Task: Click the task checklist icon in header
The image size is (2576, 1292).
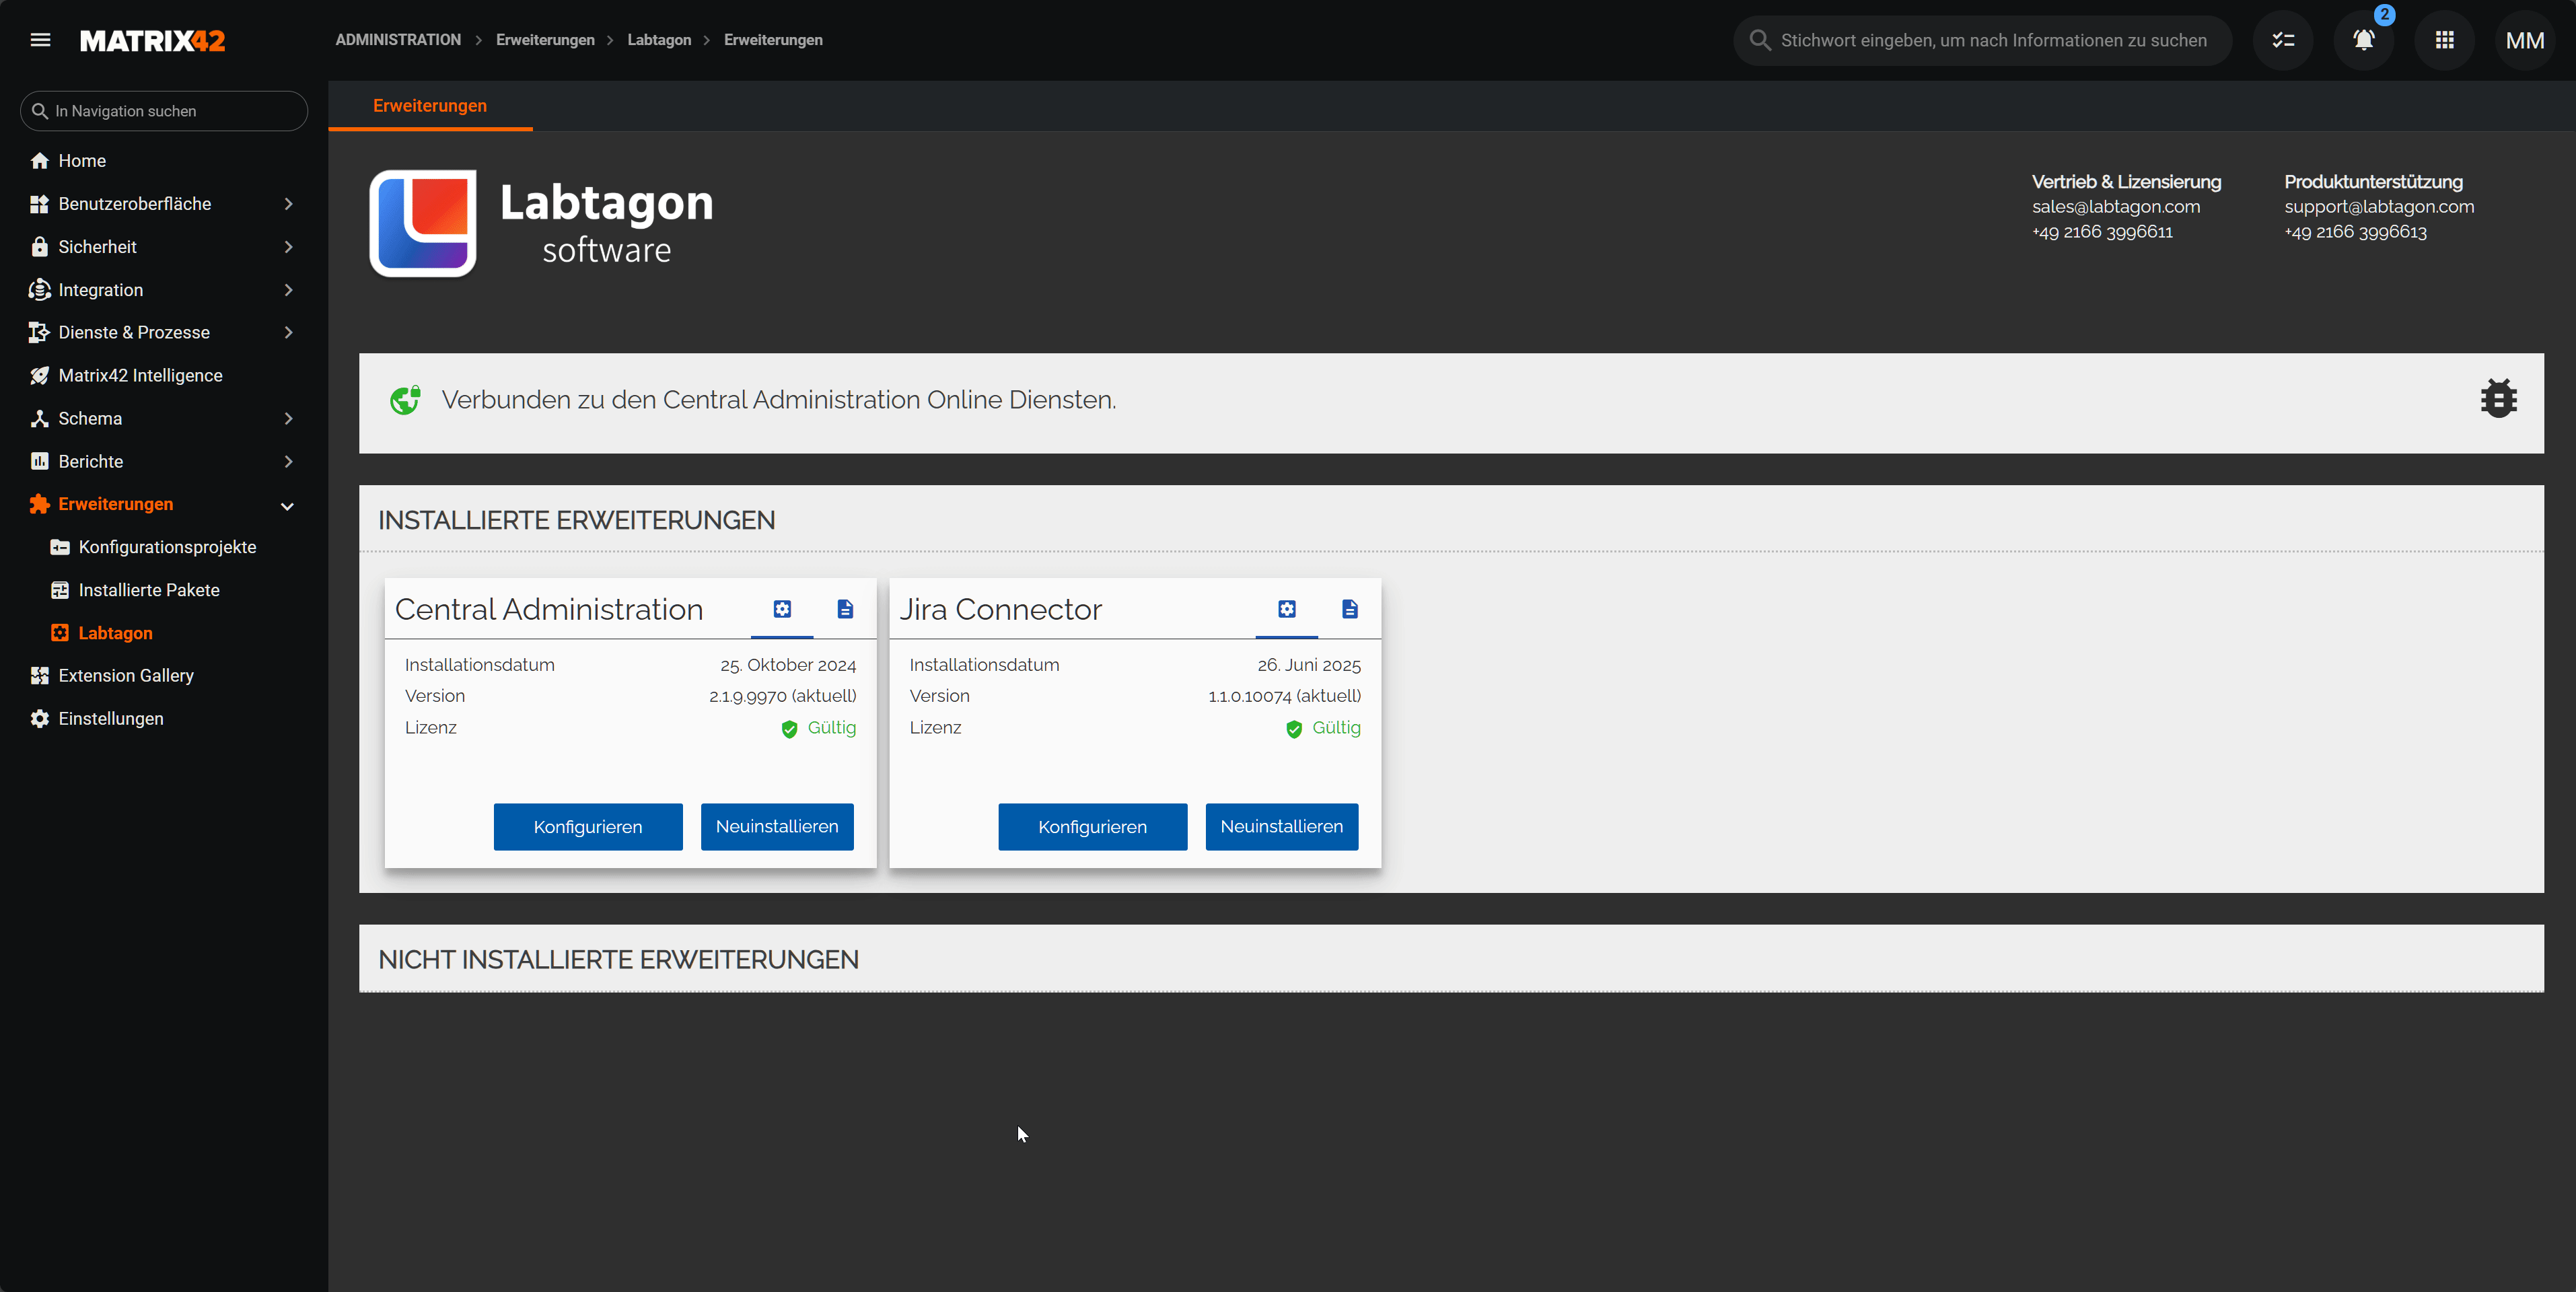Action: [x=2283, y=40]
